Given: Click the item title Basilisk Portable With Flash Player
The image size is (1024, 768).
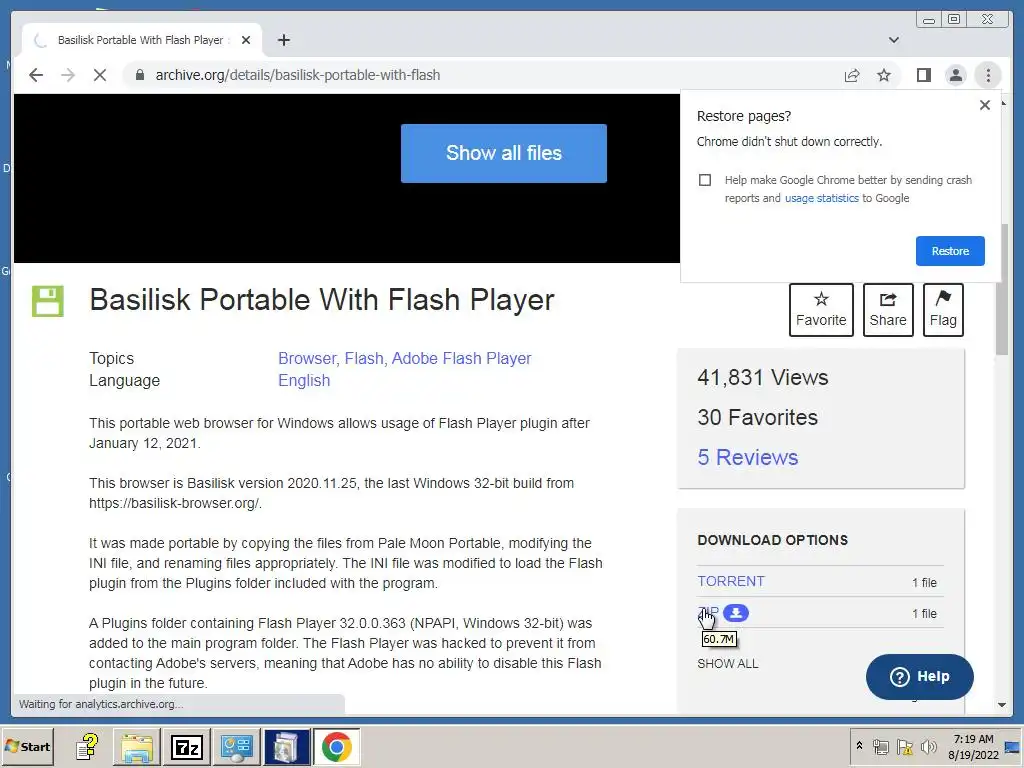Looking at the screenshot, I should point(322,300).
